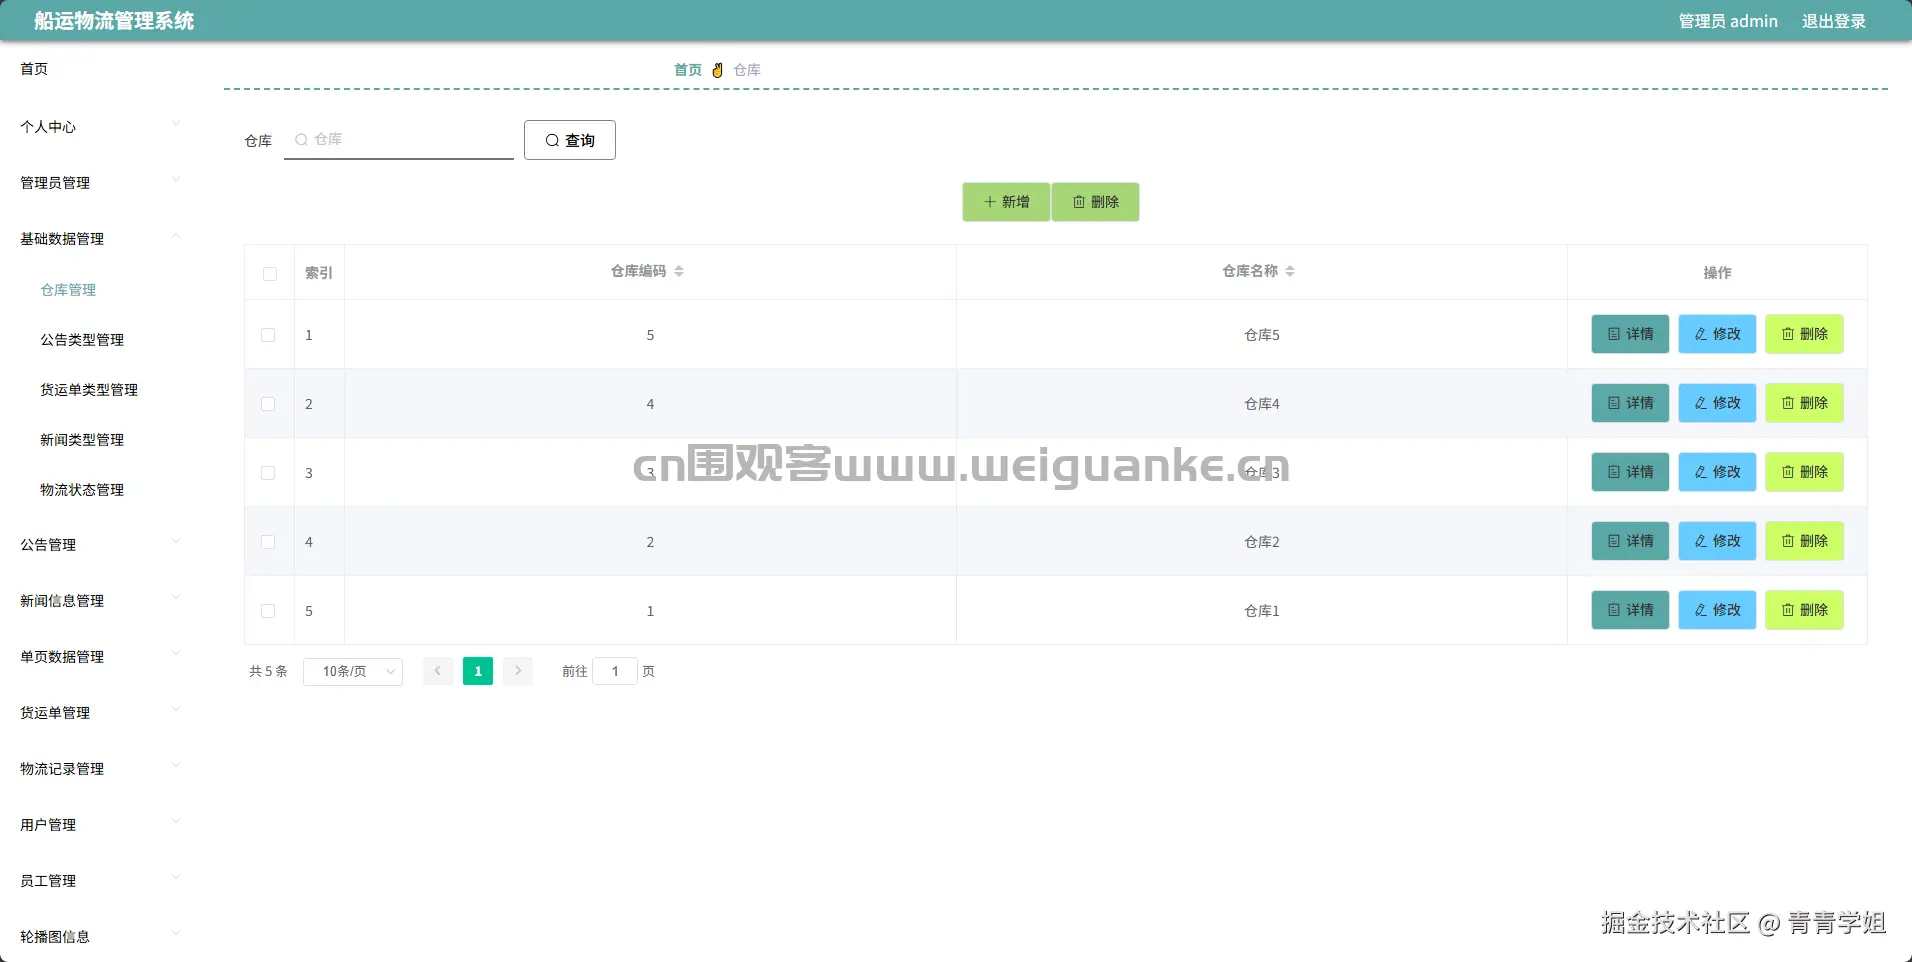Click the 前往 page number input box
1912x962 pixels.
615,671
